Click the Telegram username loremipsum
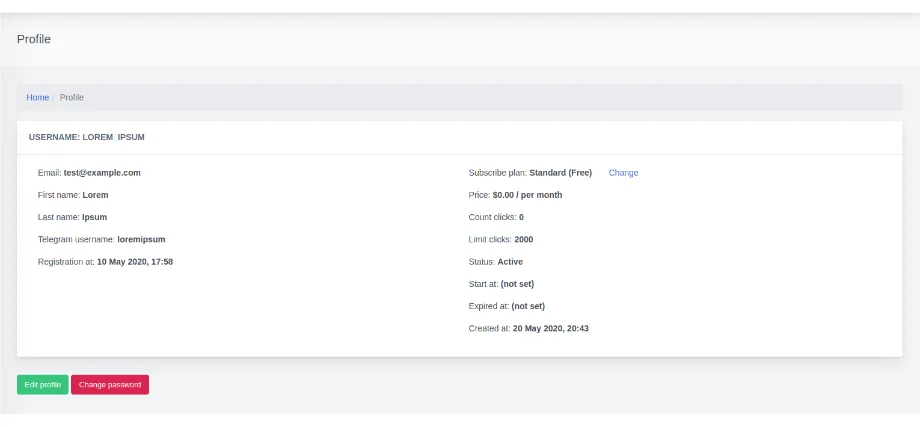 coord(141,240)
